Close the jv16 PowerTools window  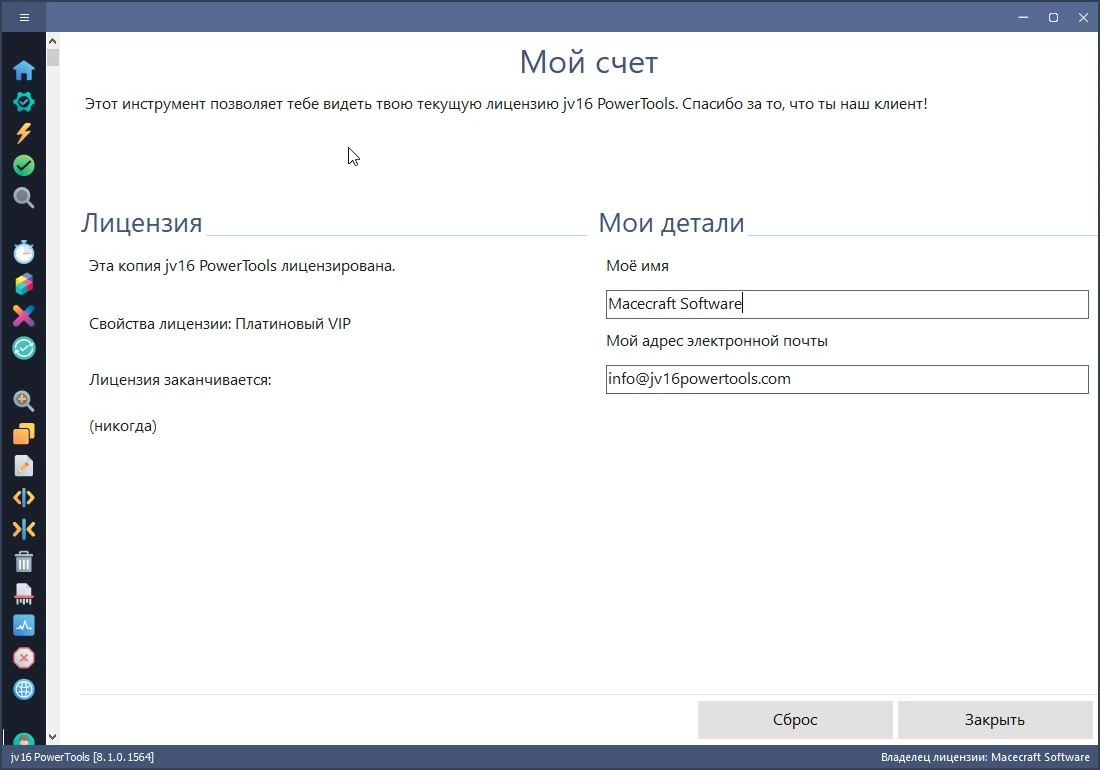[1083, 18]
